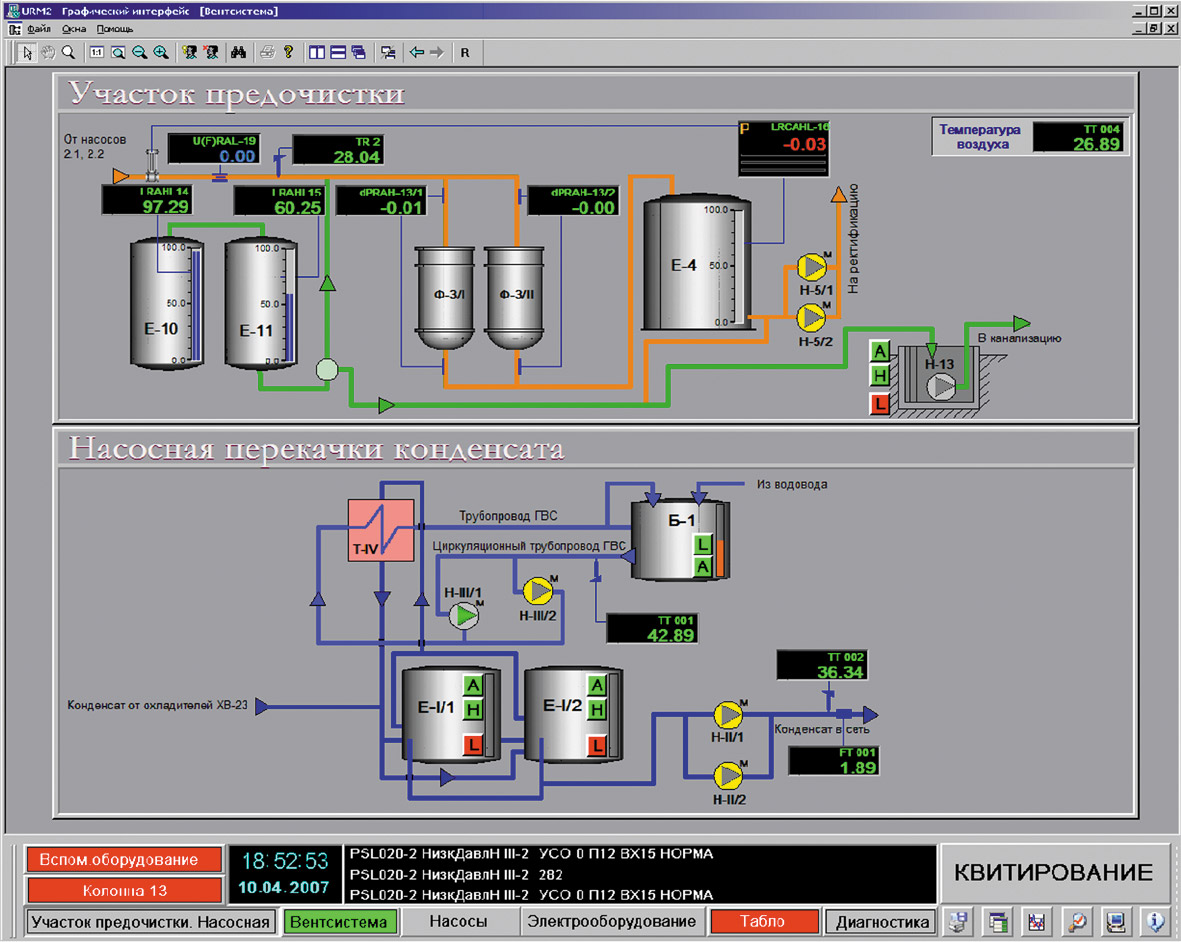Cascade windows icon
Screen dimensions: 1181x942
(359, 53)
